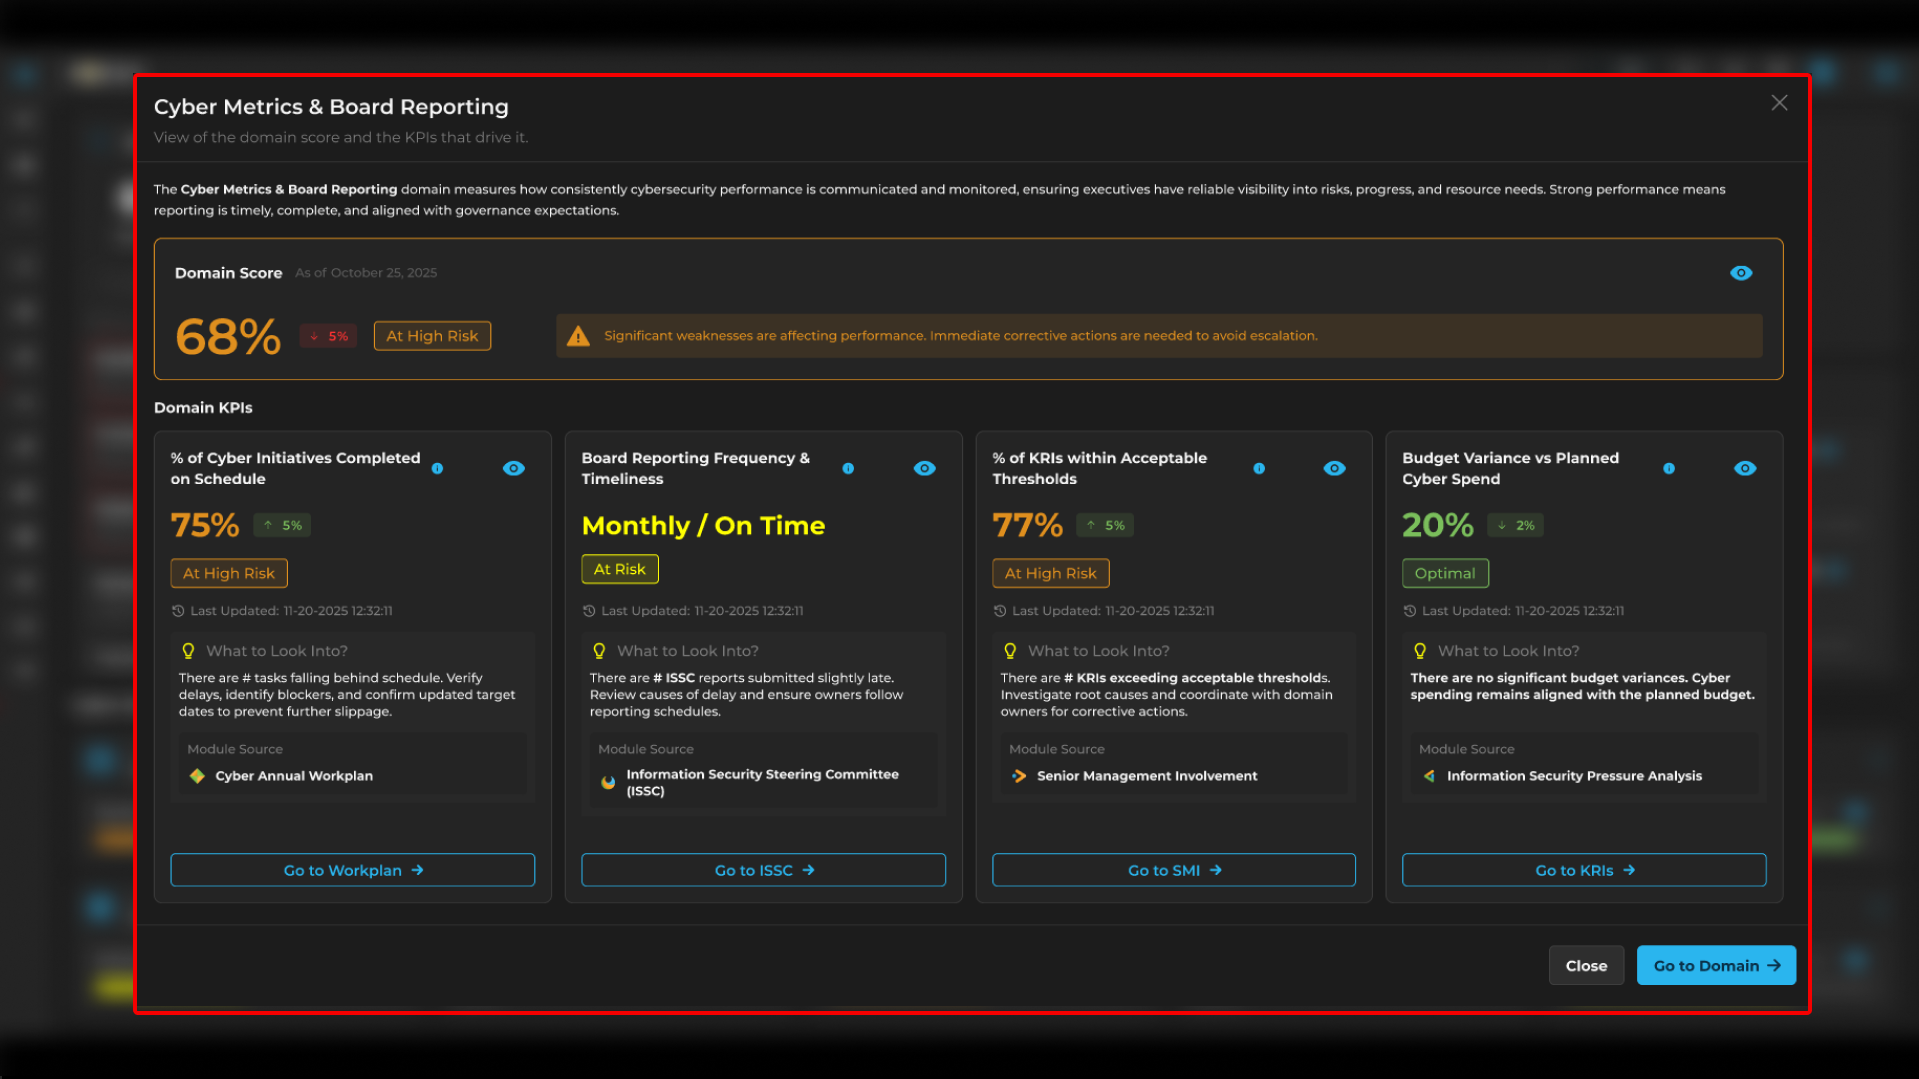Click the Go to KRIs button
This screenshot has height=1079, width=1919.
pos(1584,870)
